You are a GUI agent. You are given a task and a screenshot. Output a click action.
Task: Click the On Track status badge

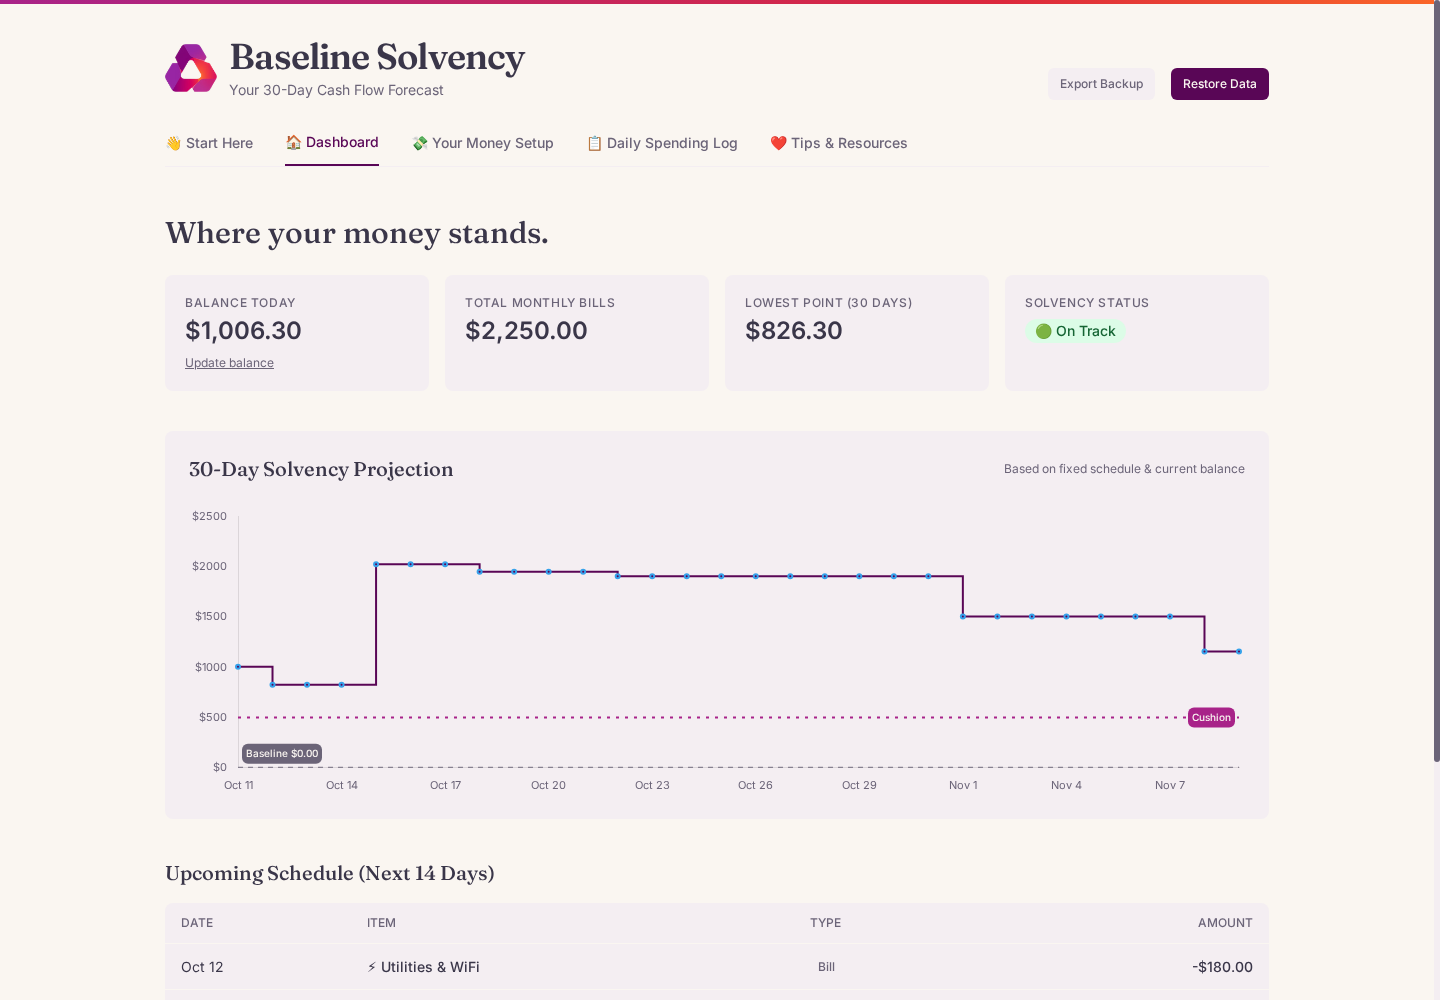1075,331
